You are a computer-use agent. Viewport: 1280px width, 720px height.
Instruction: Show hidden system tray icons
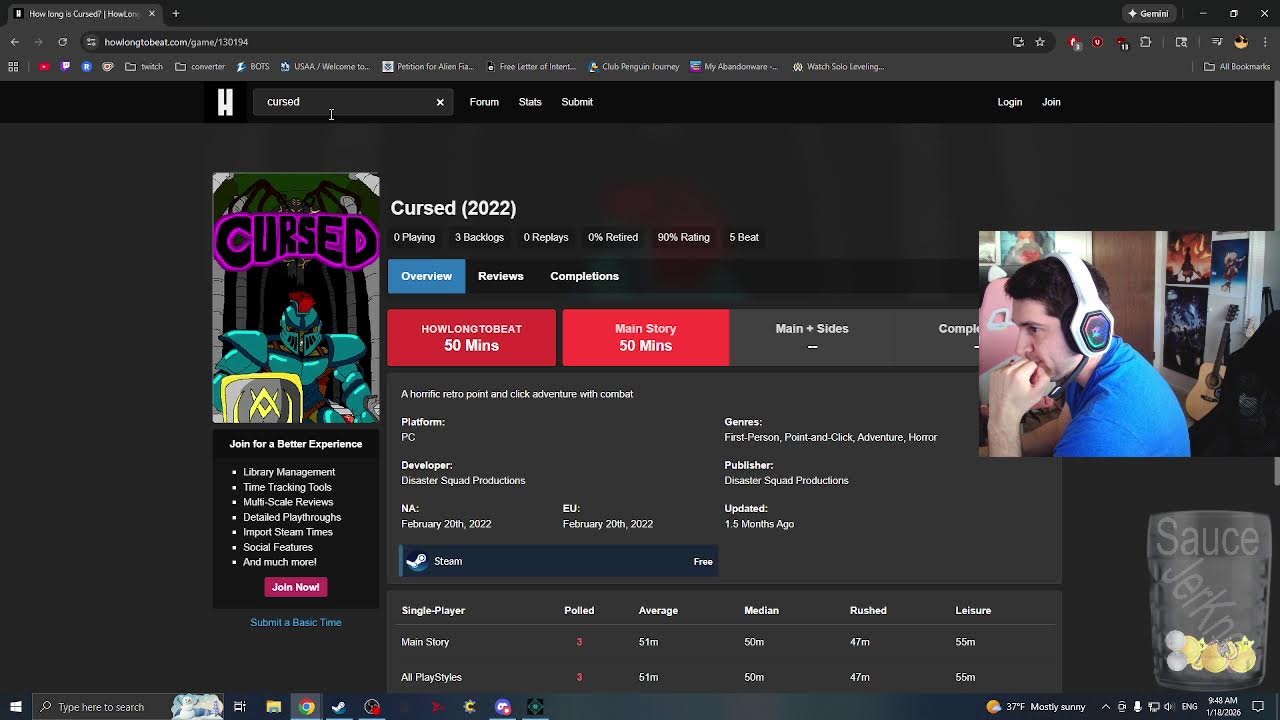(x=1105, y=707)
